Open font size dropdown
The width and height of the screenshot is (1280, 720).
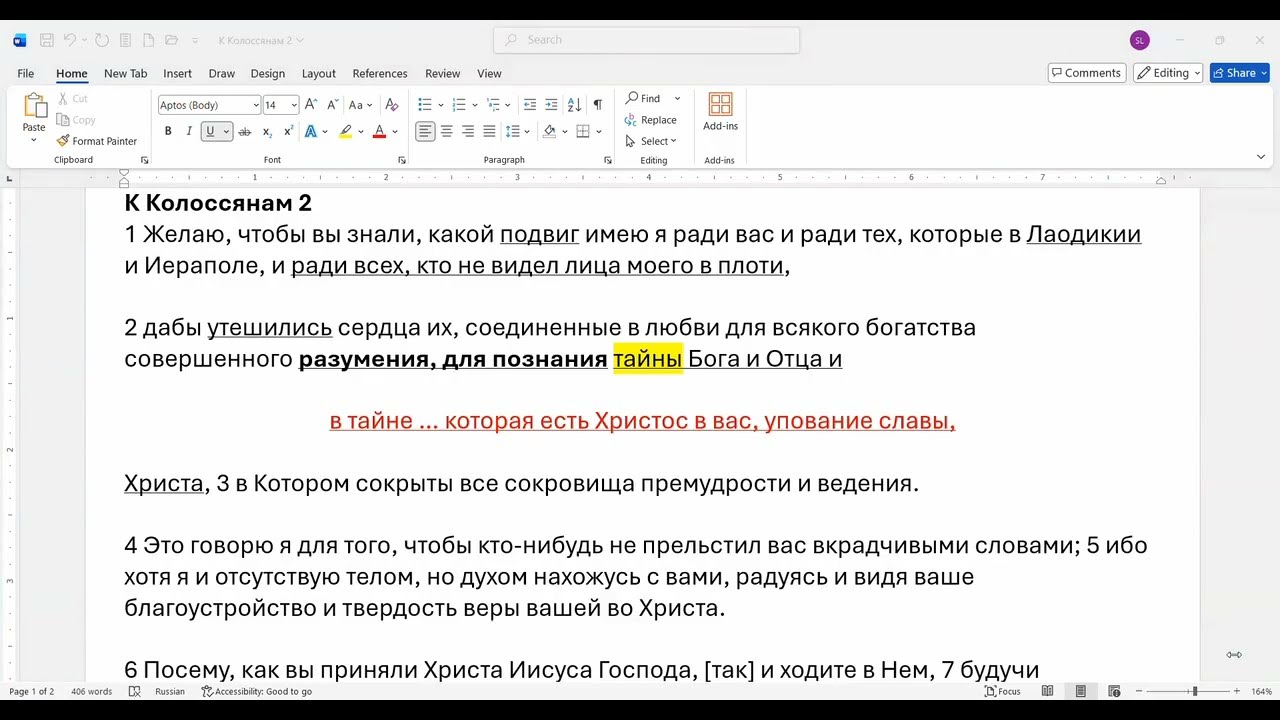pyautogui.click(x=294, y=105)
